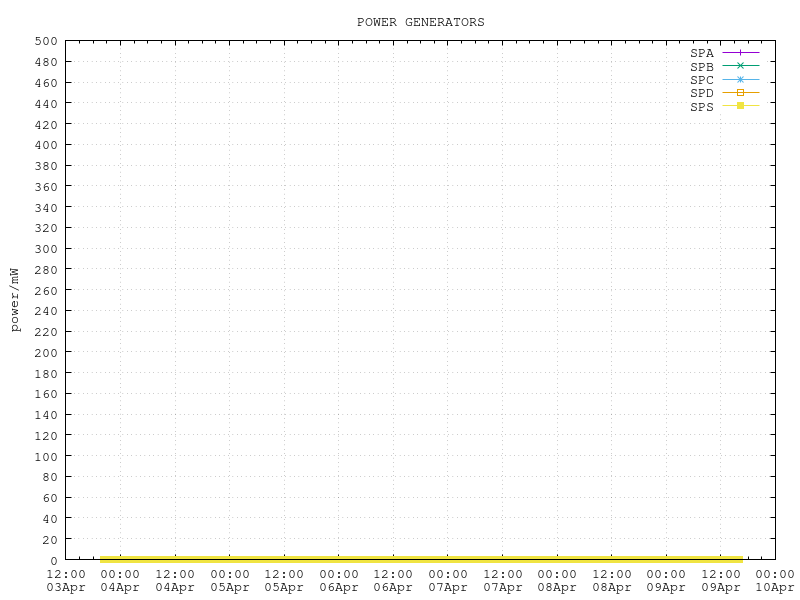
Task: Click the POWER GENERATORS chart title
Action: pyautogui.click(x=420, y=22)
